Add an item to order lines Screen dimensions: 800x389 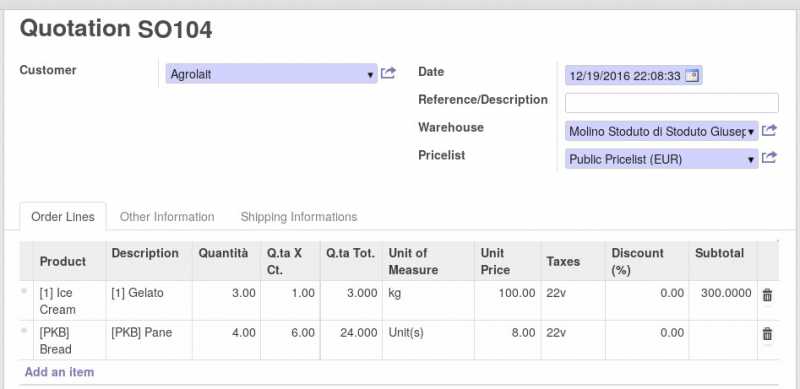pyautogui.click(x=59, y=372)
